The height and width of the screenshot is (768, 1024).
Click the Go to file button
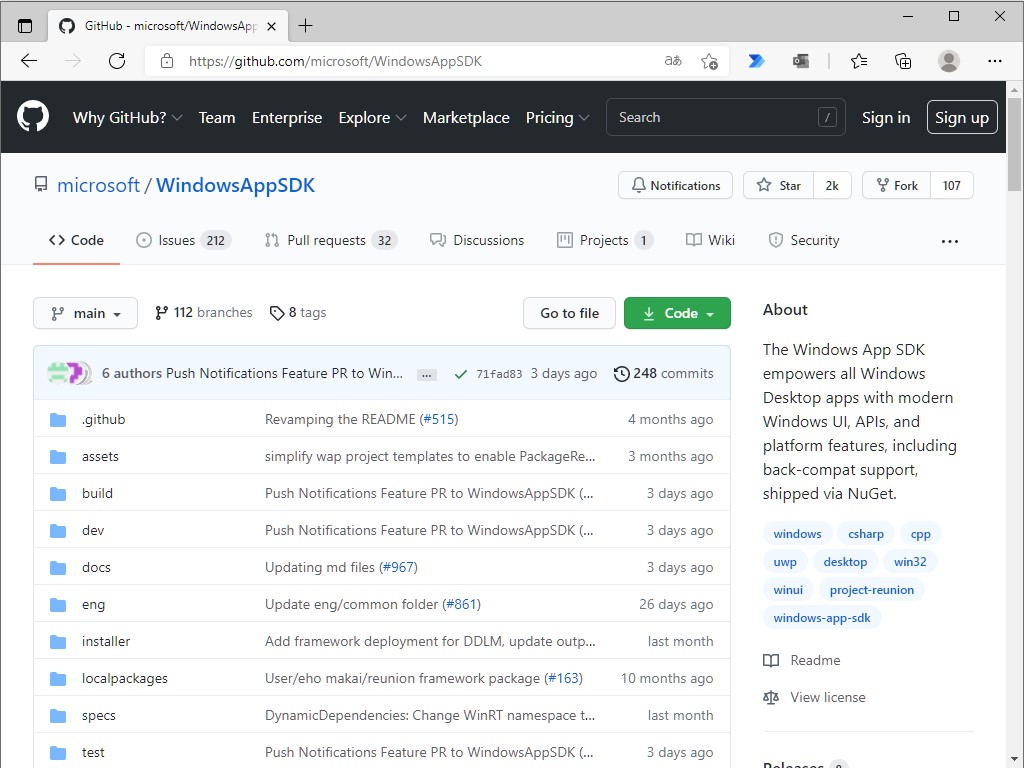click(569, 312)
